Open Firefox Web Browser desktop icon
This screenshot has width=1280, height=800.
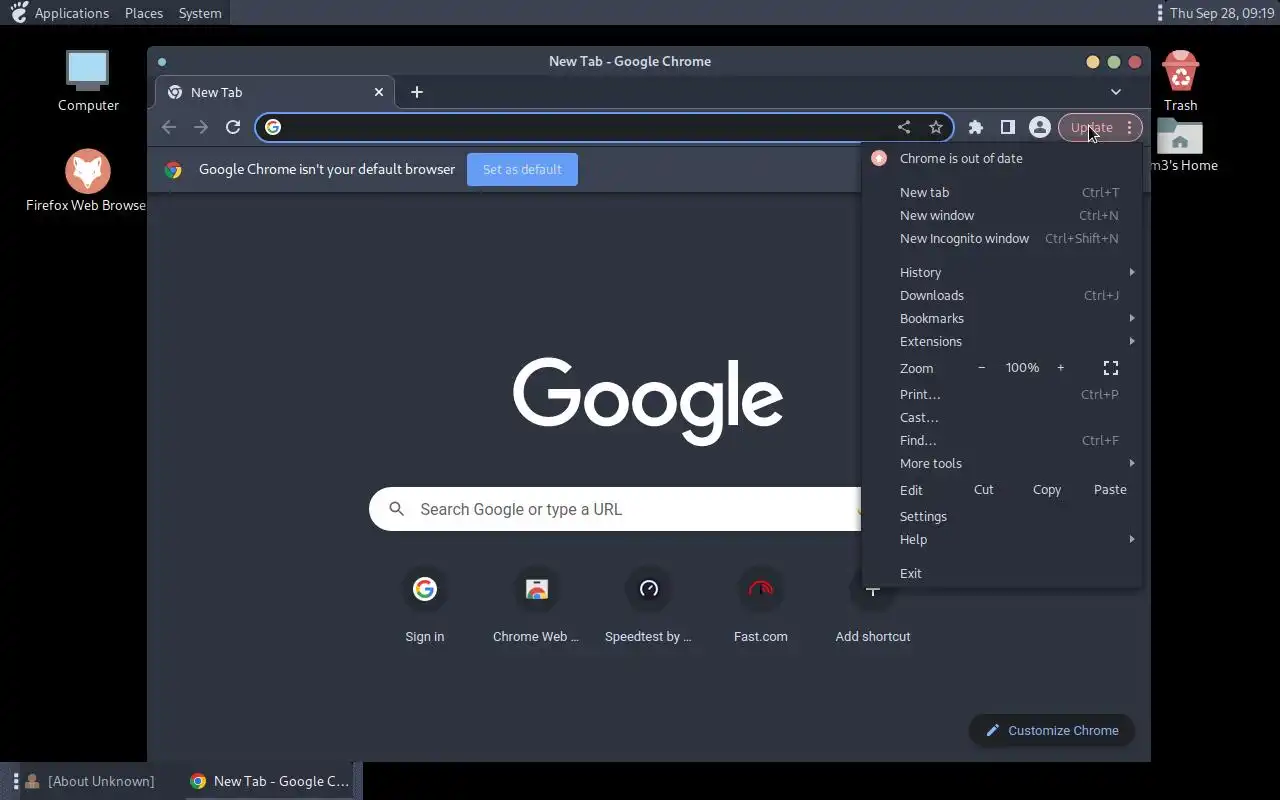(87, 181)
